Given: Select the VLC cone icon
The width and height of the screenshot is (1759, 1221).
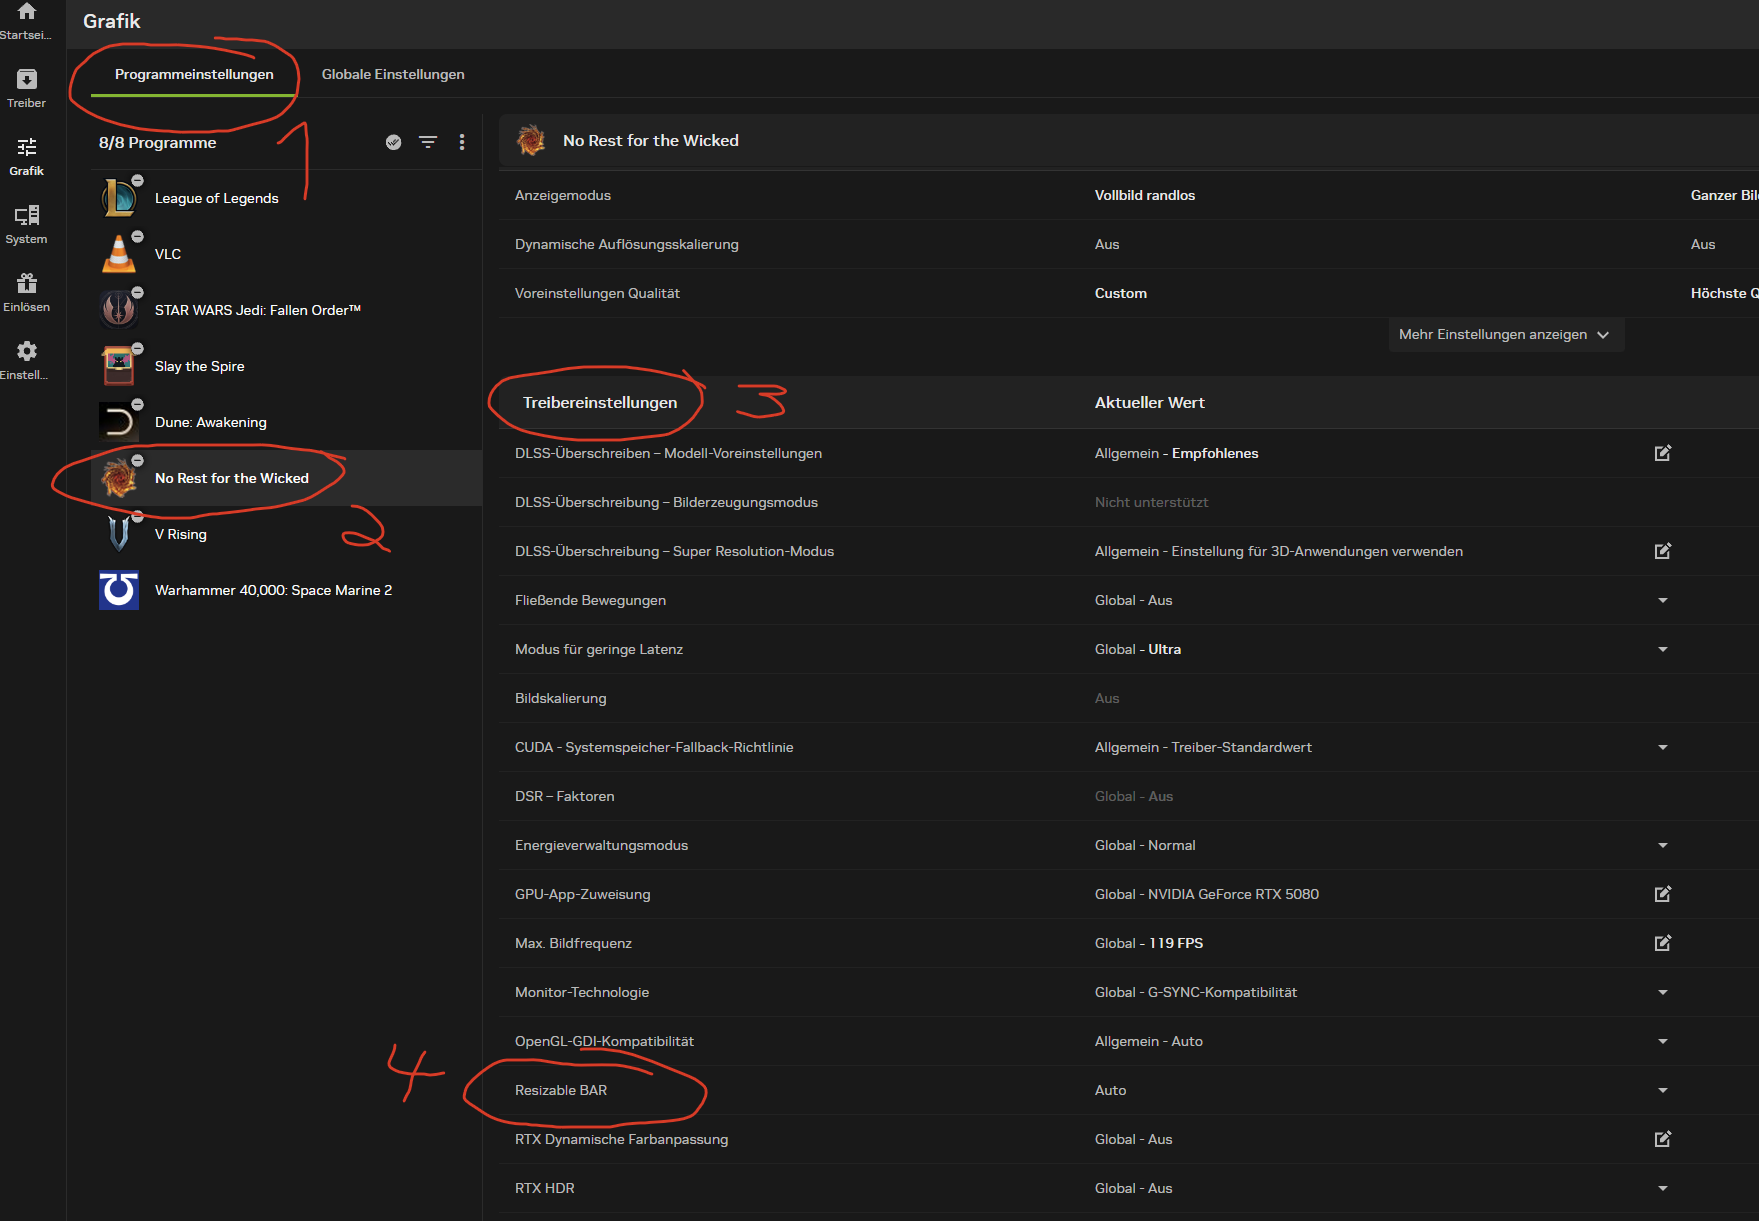Looking at the screenshot, I should (x=119, y=253).
